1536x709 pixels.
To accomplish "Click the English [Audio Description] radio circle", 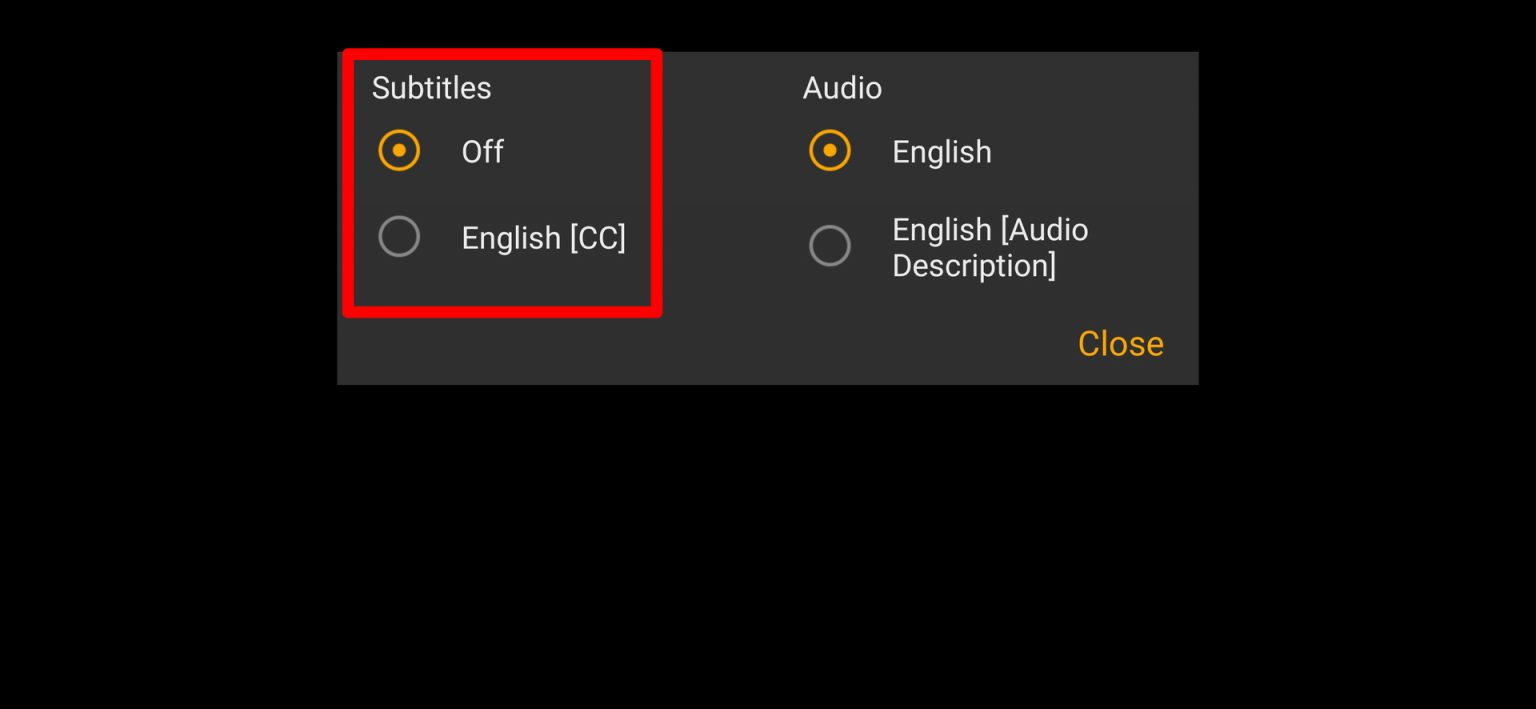I will [x=830, y=245].
